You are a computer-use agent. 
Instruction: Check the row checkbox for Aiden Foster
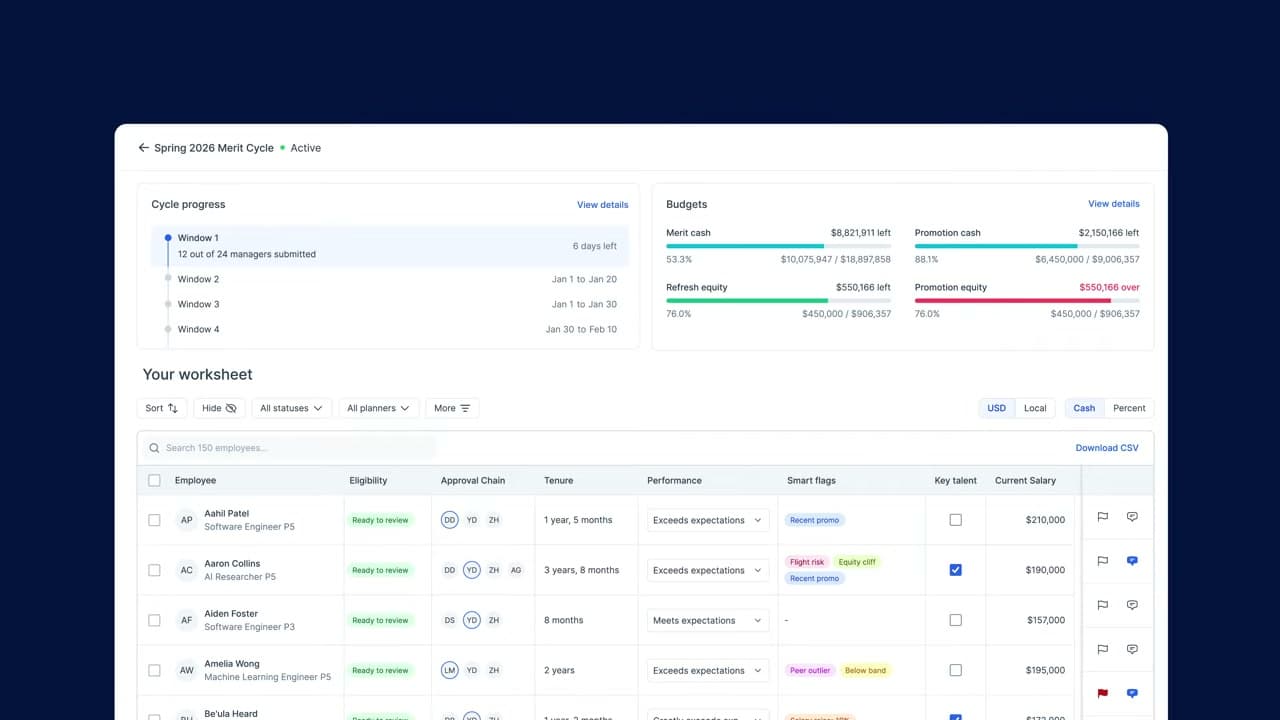point(154,620)
